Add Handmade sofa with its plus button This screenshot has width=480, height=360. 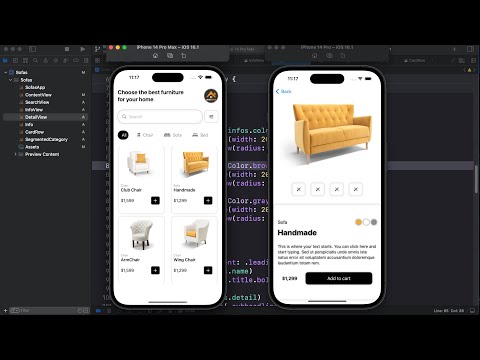click(x=208, y=200)
